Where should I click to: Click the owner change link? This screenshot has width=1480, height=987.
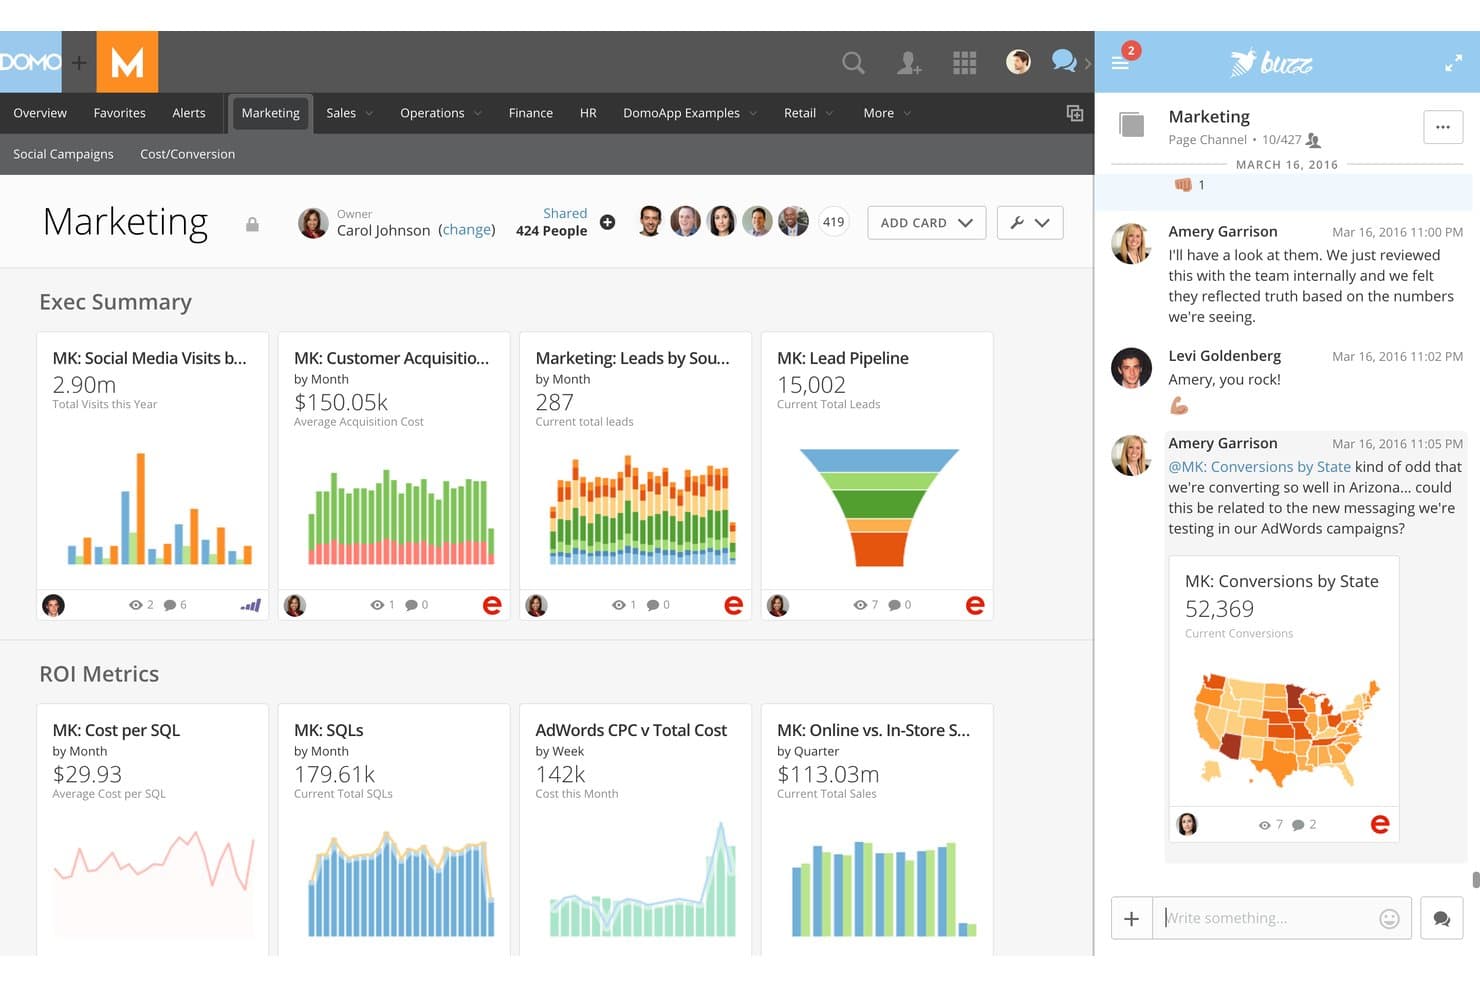(467, 230)
